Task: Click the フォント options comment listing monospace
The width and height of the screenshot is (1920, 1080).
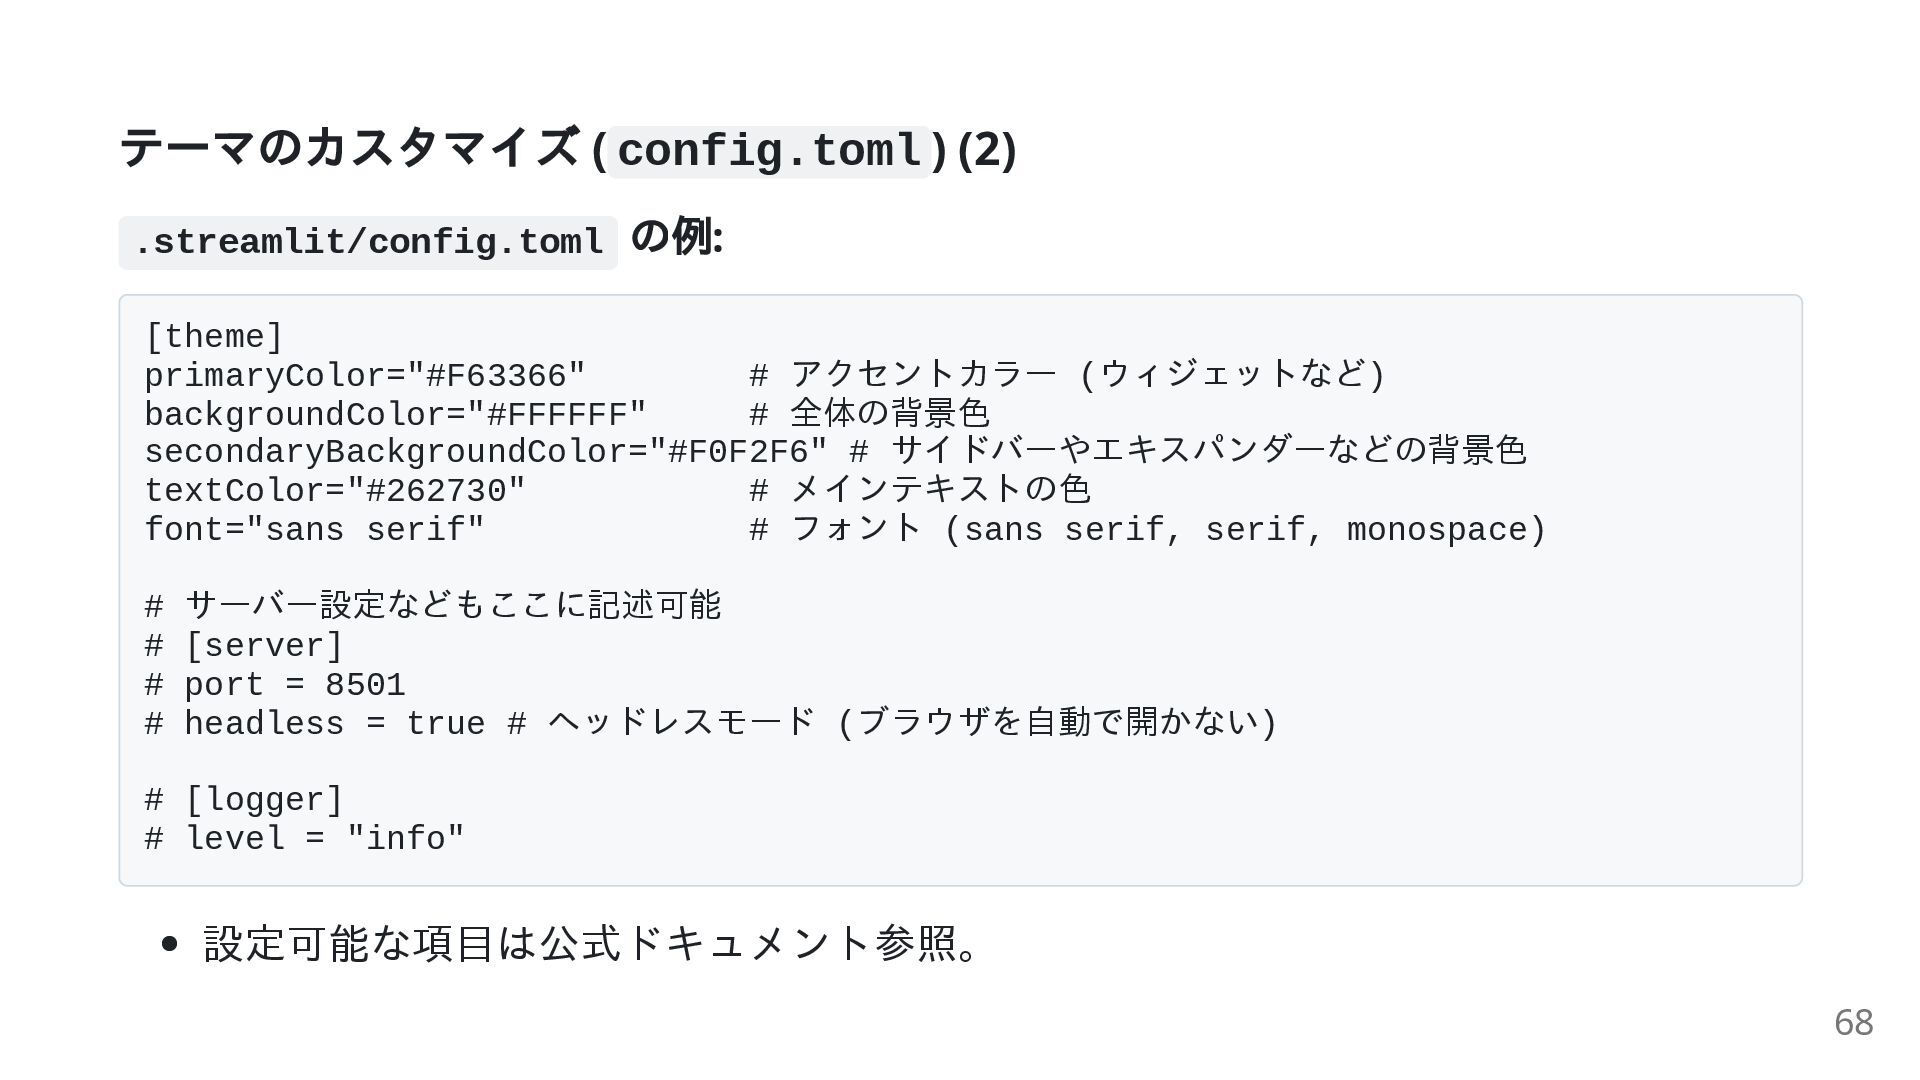Action: point(1168,529)
